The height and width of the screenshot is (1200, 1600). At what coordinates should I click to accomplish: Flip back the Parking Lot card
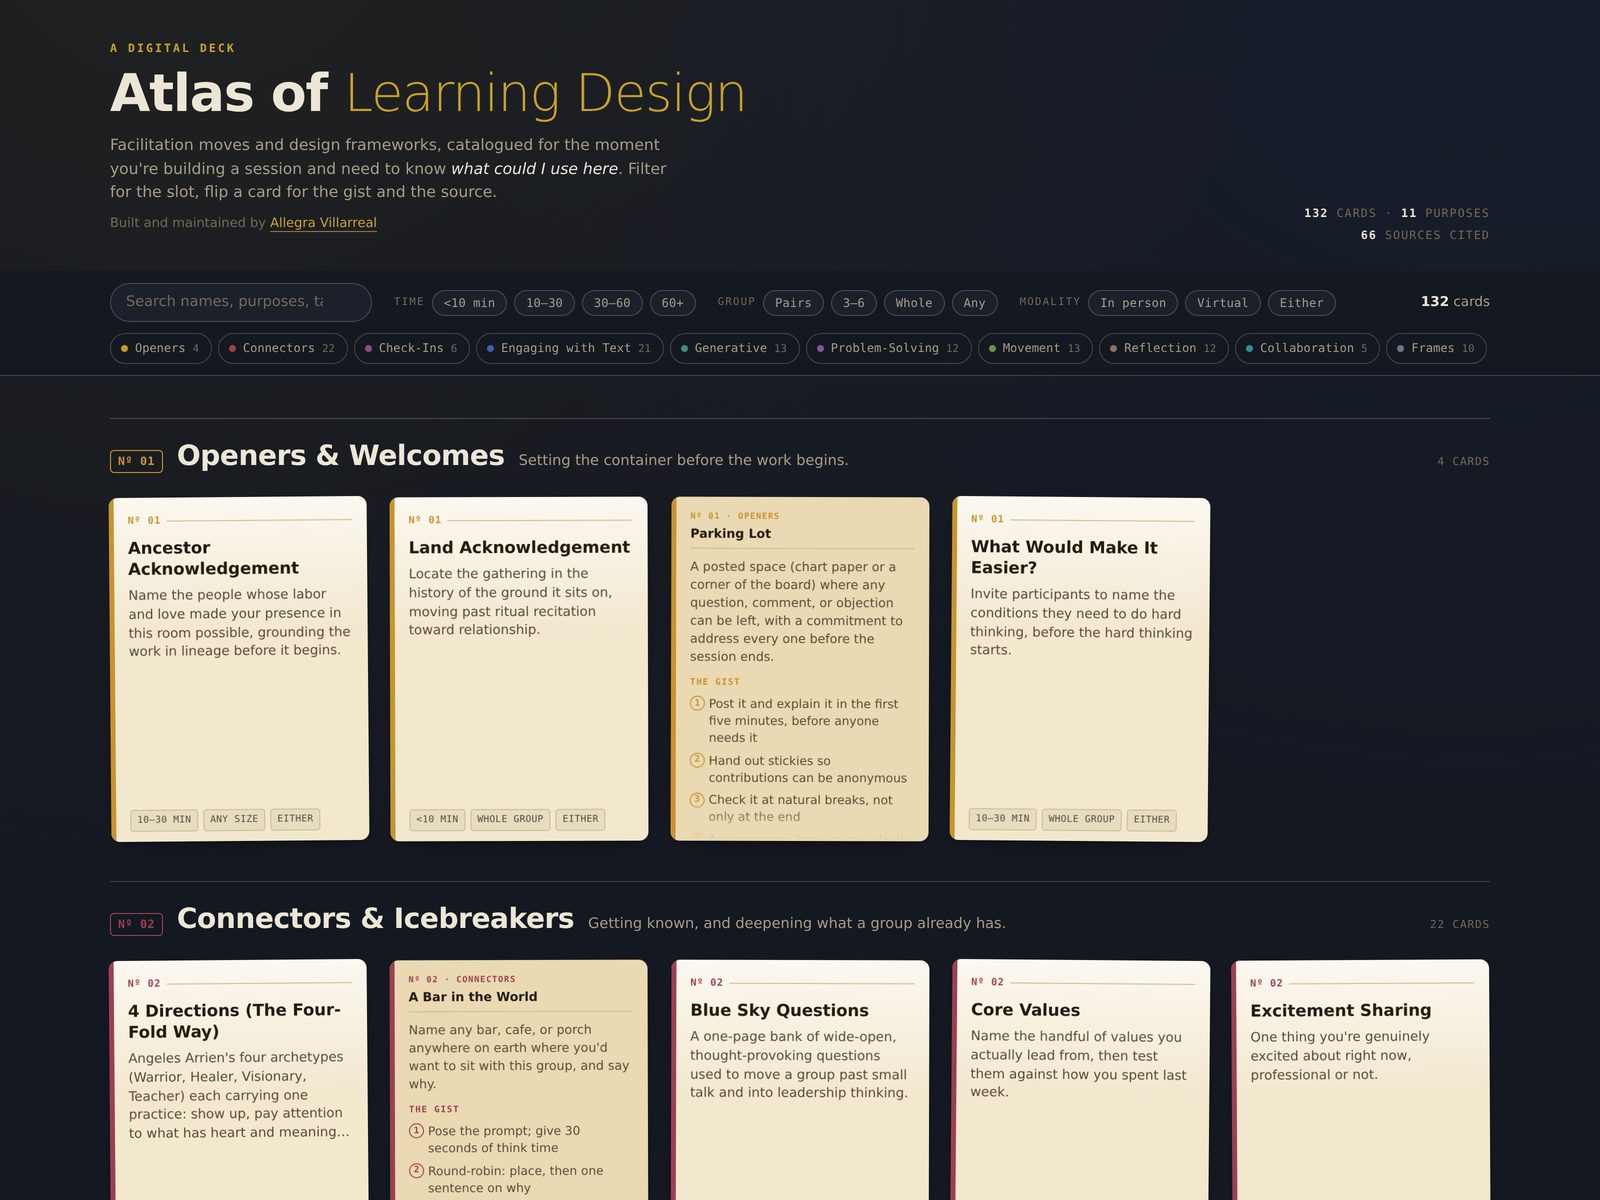[x=800, y=669]
